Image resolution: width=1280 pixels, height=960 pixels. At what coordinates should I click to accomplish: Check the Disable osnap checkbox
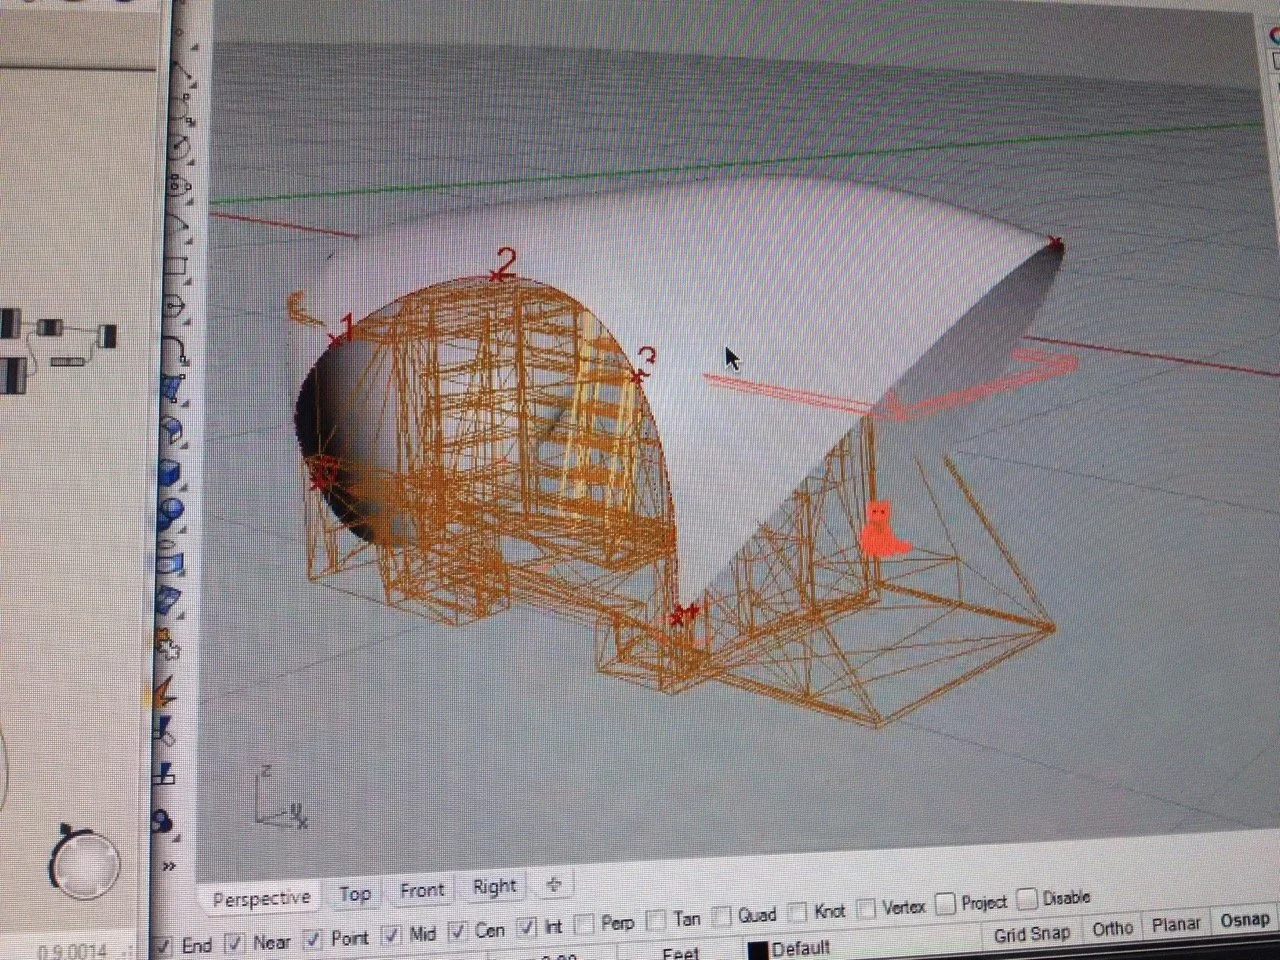(x=1027, y=899)
